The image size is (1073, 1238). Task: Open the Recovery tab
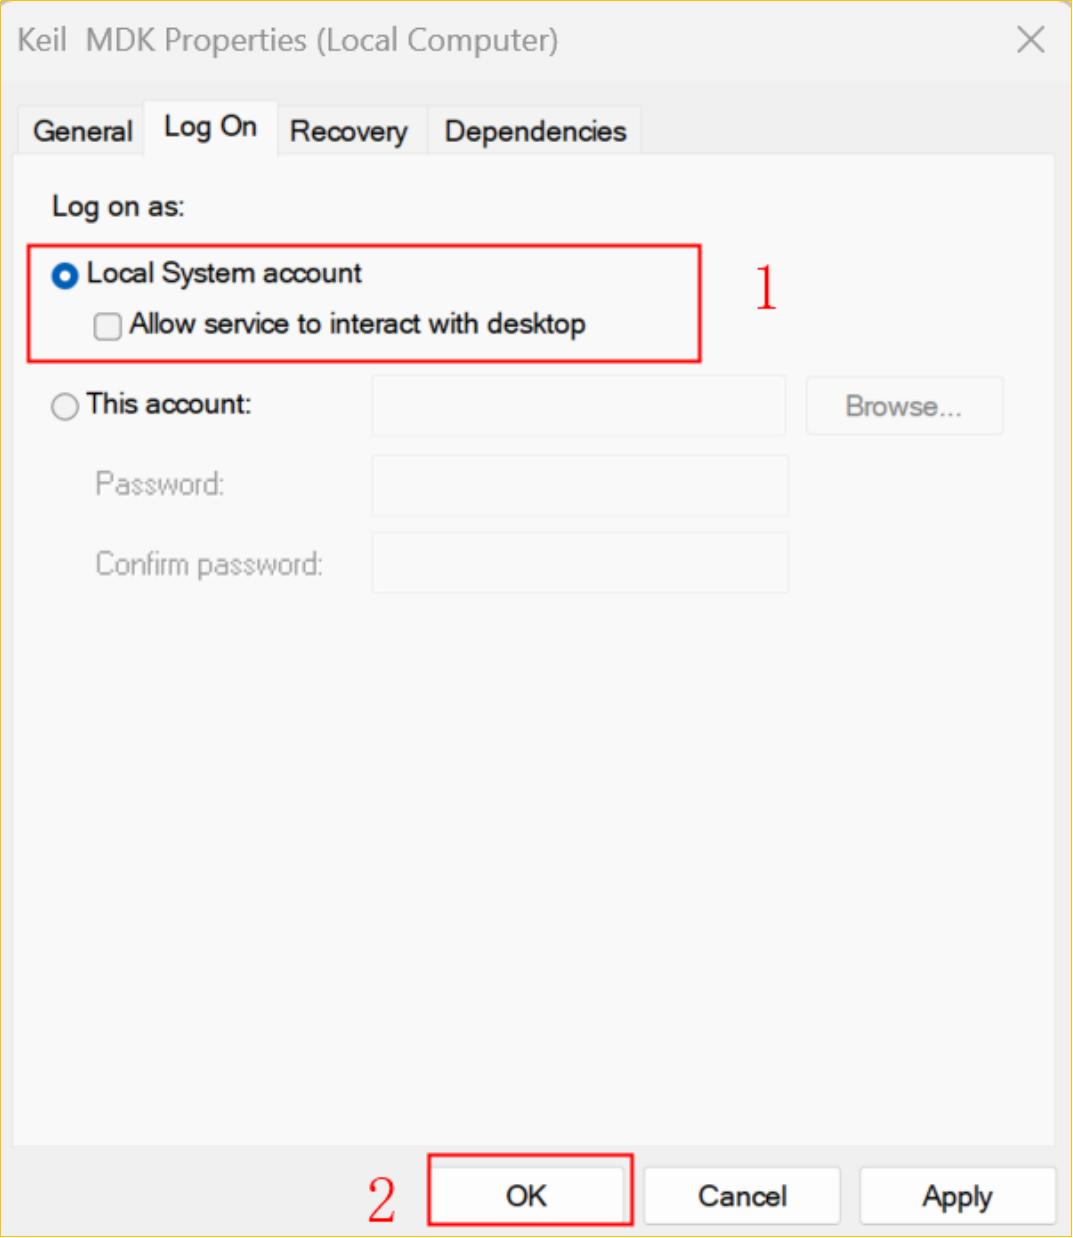point(348,131)
